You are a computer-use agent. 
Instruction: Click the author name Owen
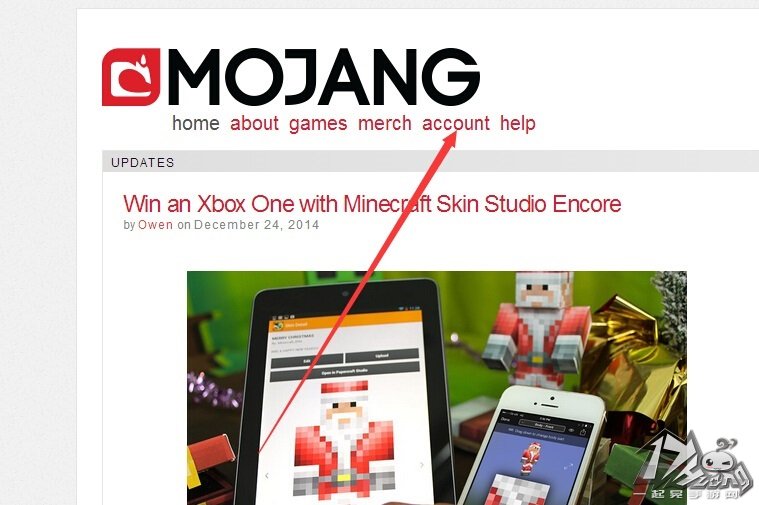click(155, 225)
